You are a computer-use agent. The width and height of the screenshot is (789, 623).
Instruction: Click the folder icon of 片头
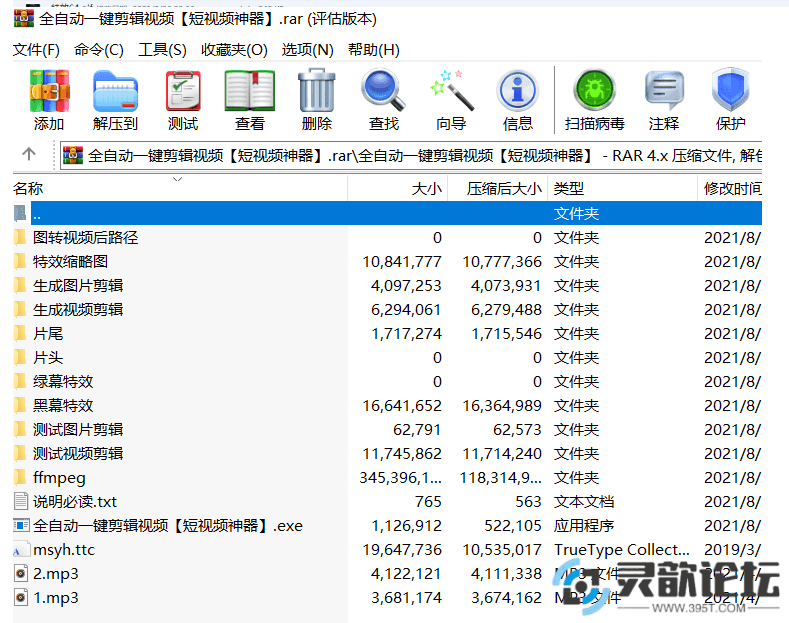pyautogui.click(x=20, y=357)
